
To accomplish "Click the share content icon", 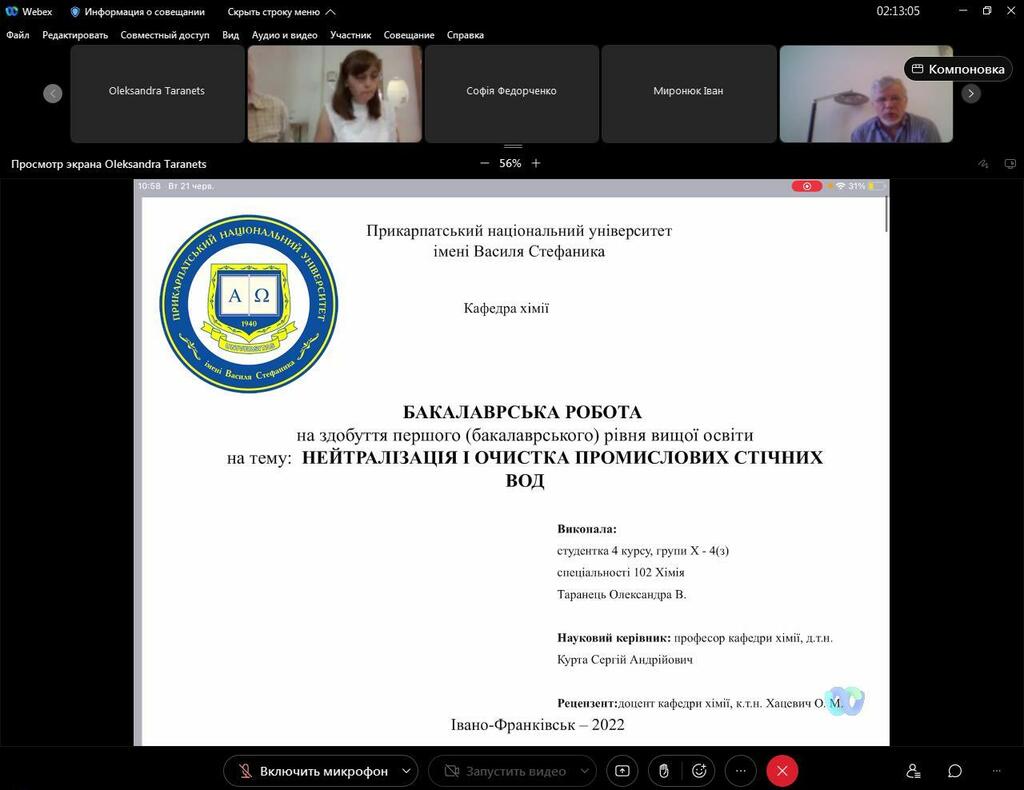I will click(x=622, y=771).
